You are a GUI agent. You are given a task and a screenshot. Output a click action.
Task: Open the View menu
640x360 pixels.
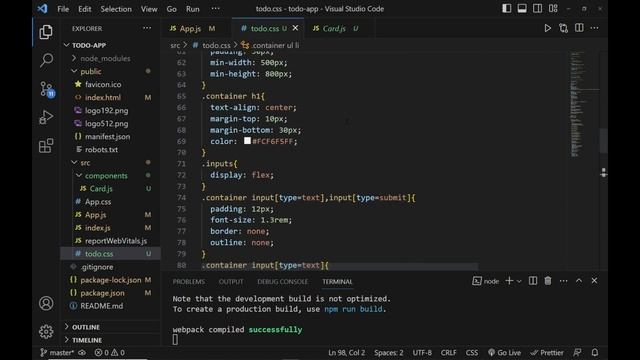click(x=149, y=9)
